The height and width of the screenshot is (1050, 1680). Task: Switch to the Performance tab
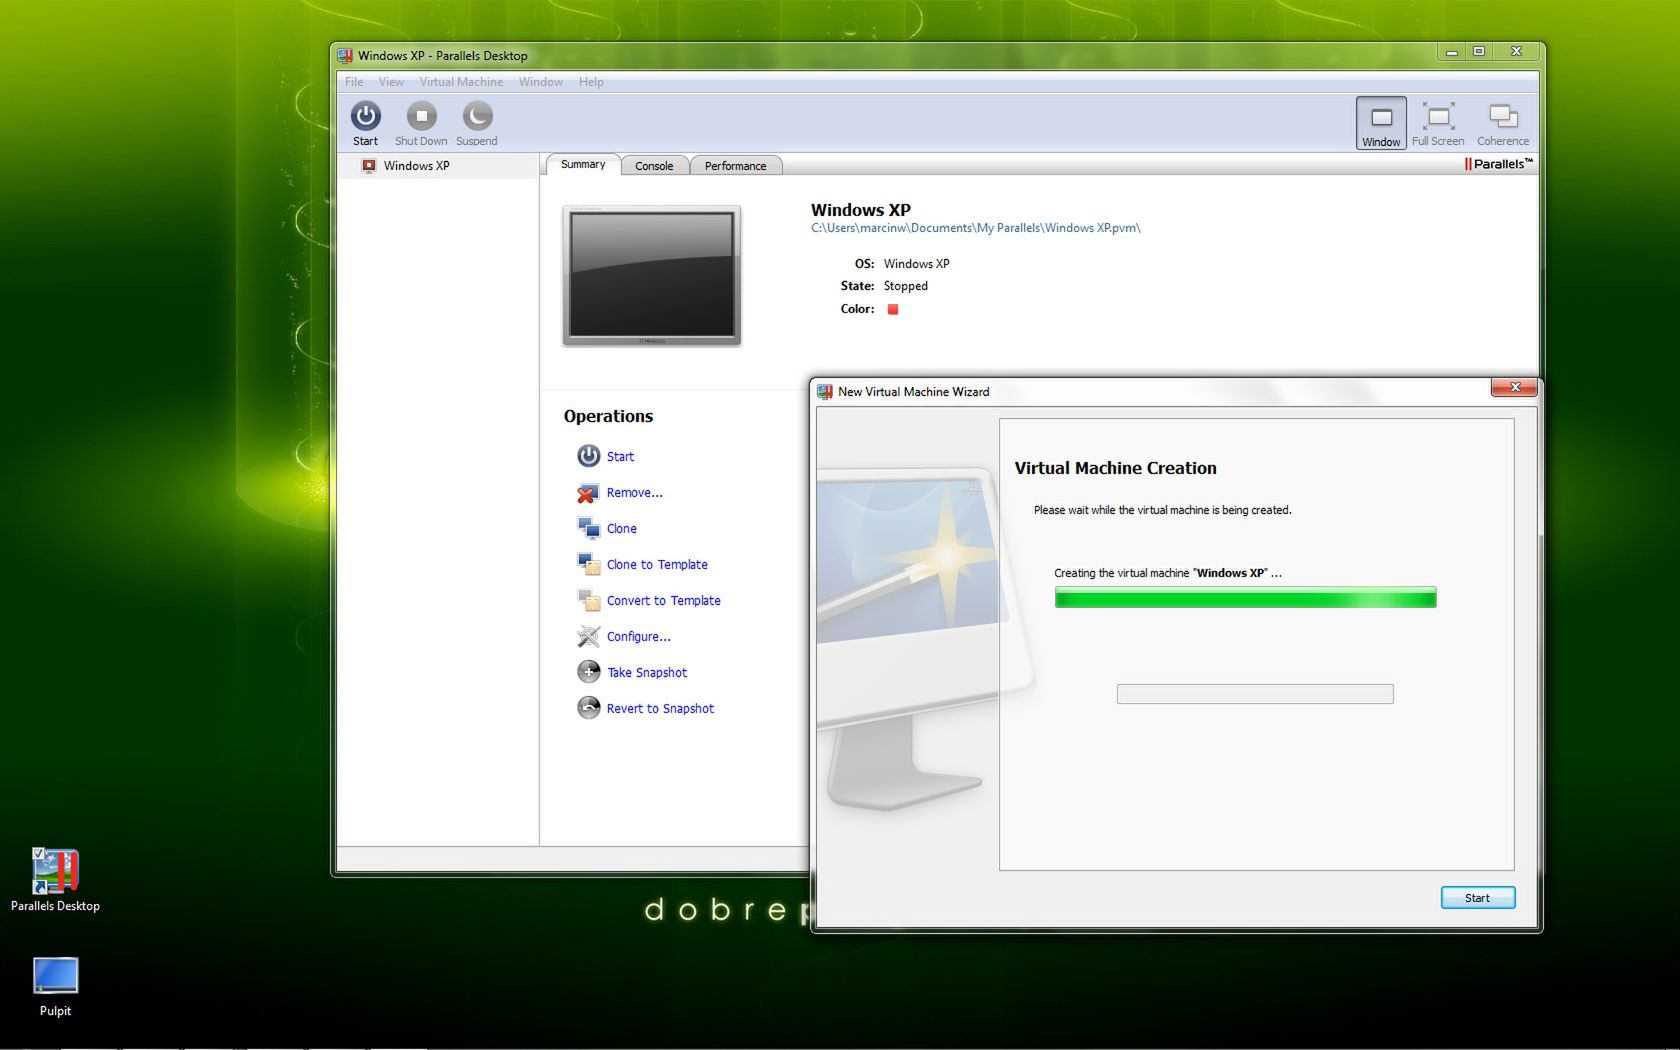tap(735, 166)
